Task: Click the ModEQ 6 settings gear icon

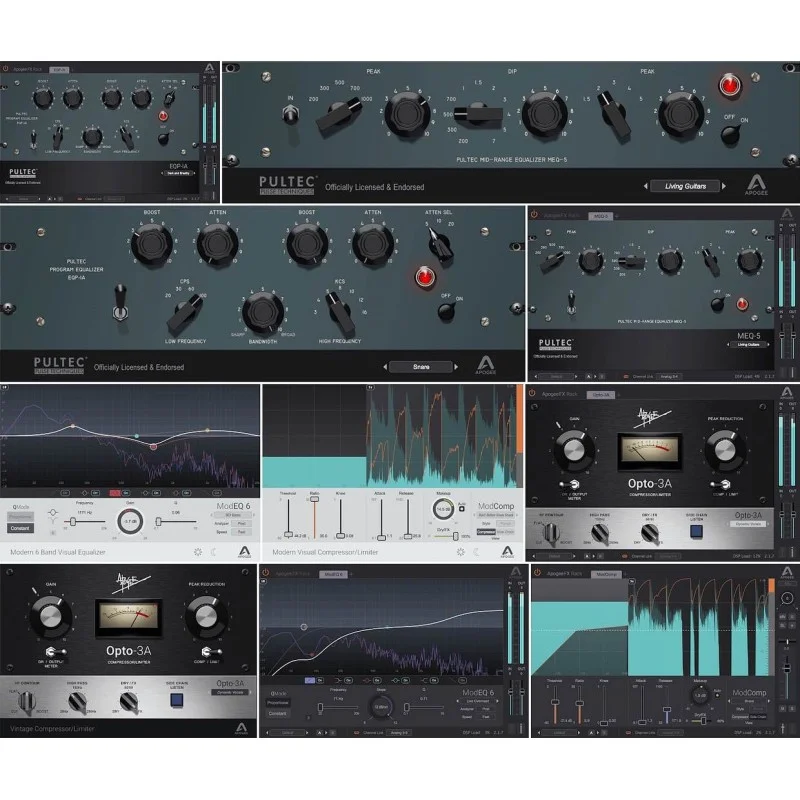Action: tap(198, 552)
